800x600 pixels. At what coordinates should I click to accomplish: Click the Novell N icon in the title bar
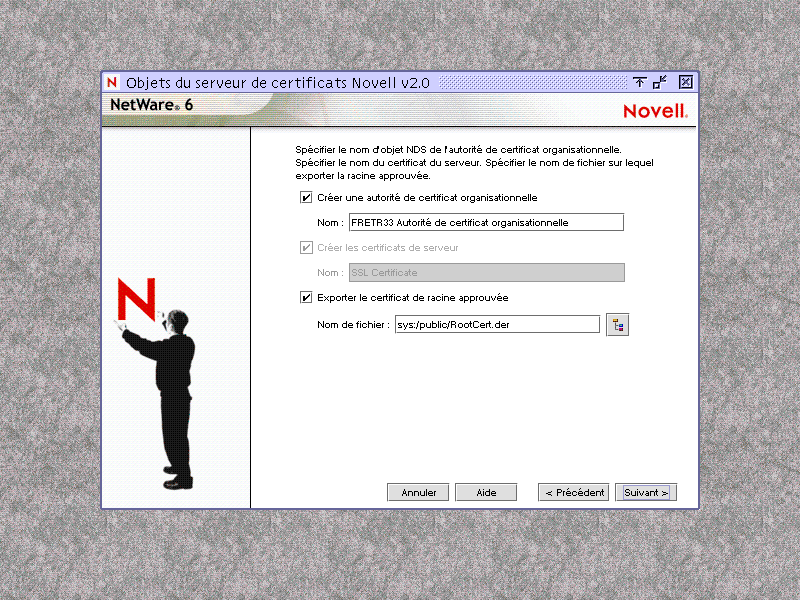[x=110, y=82]
